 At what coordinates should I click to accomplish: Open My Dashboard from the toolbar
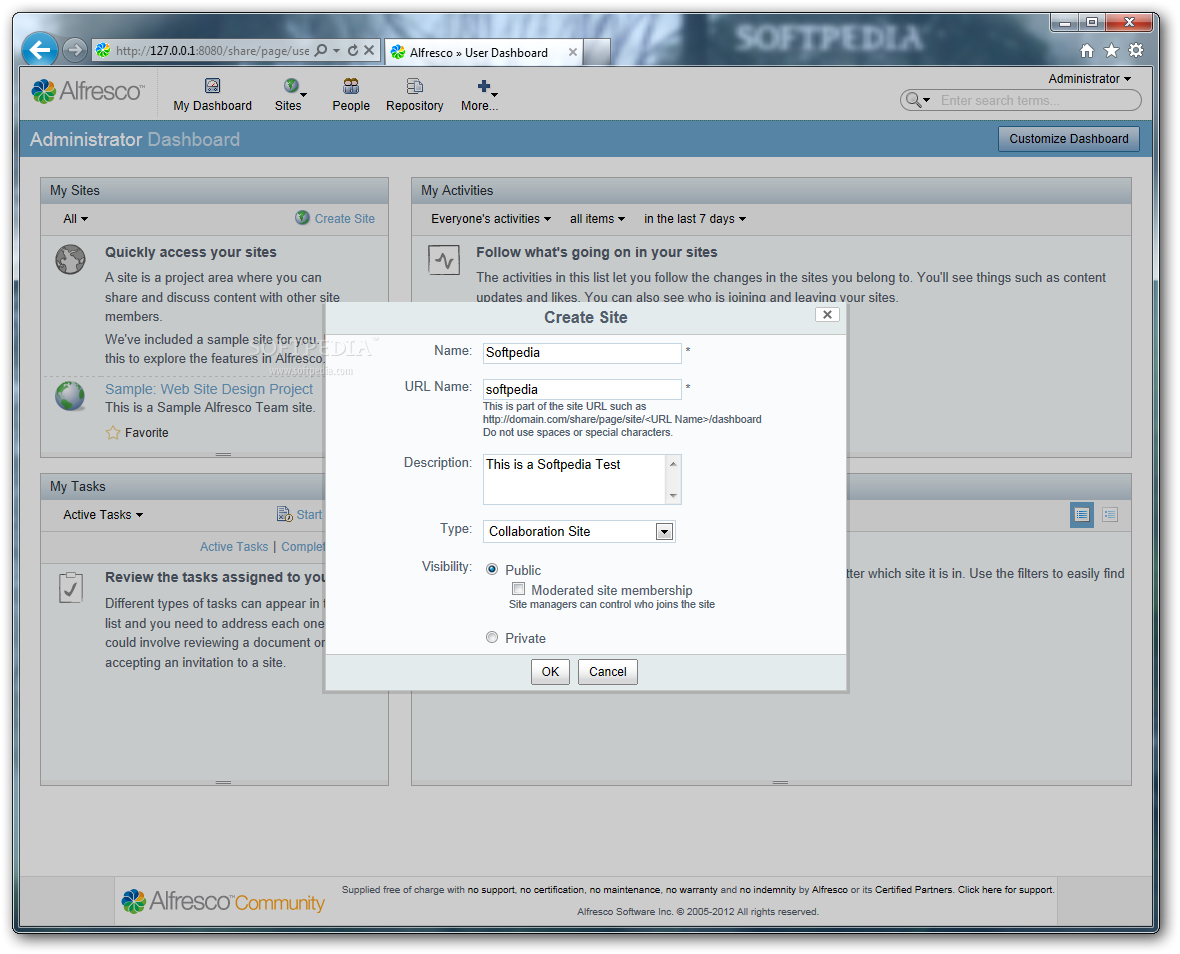point(212,95)
